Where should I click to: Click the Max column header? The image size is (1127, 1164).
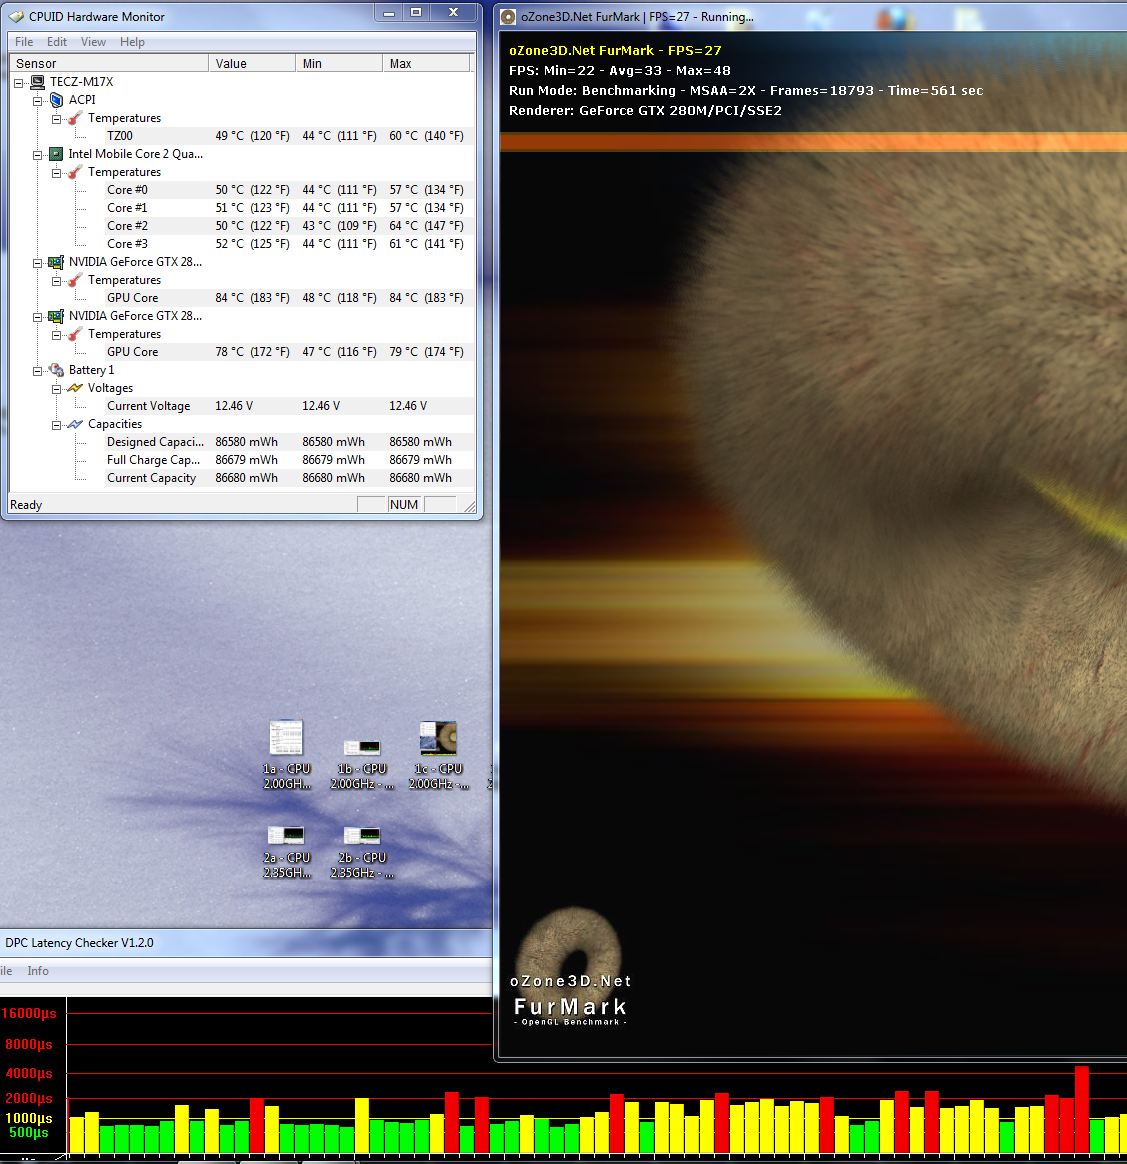pyautogui.click(x=426, y=64)
